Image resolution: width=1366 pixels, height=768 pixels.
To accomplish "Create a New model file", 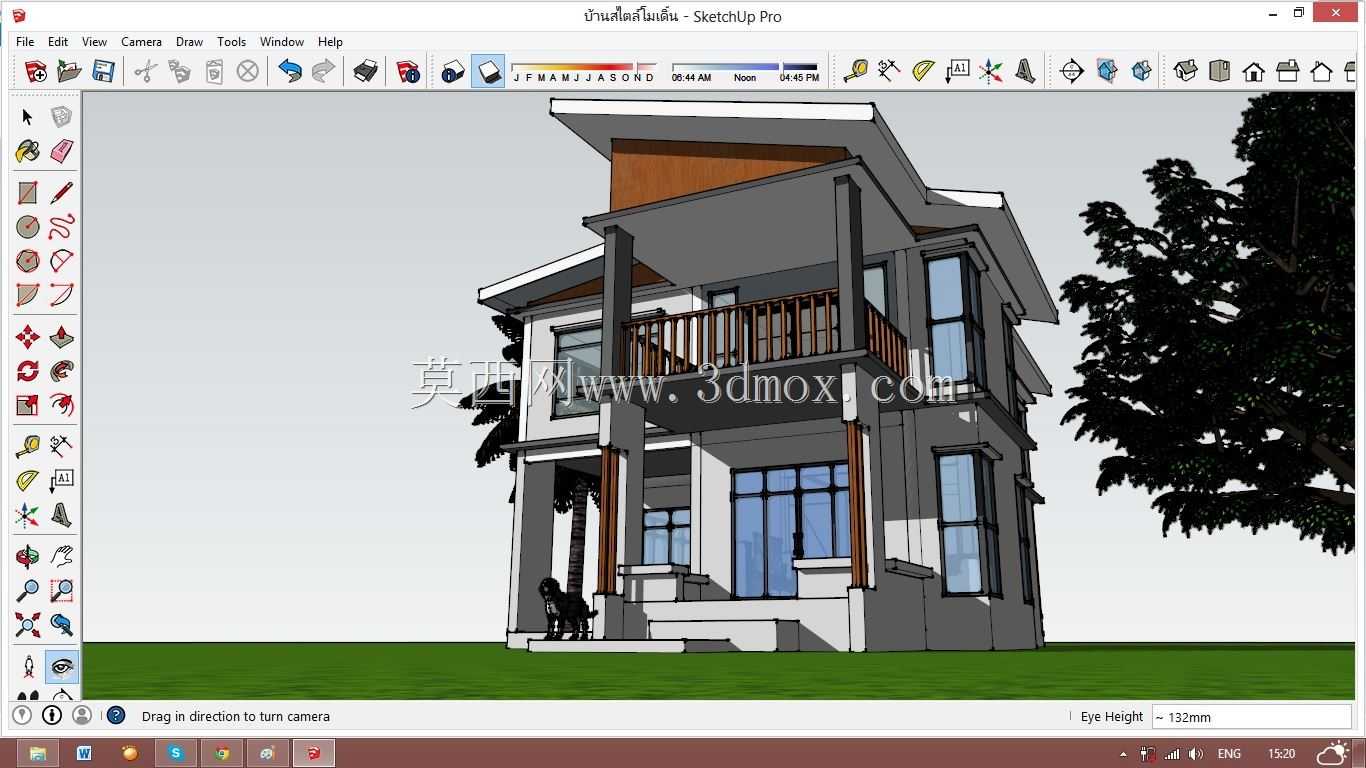I will (35, 71).
